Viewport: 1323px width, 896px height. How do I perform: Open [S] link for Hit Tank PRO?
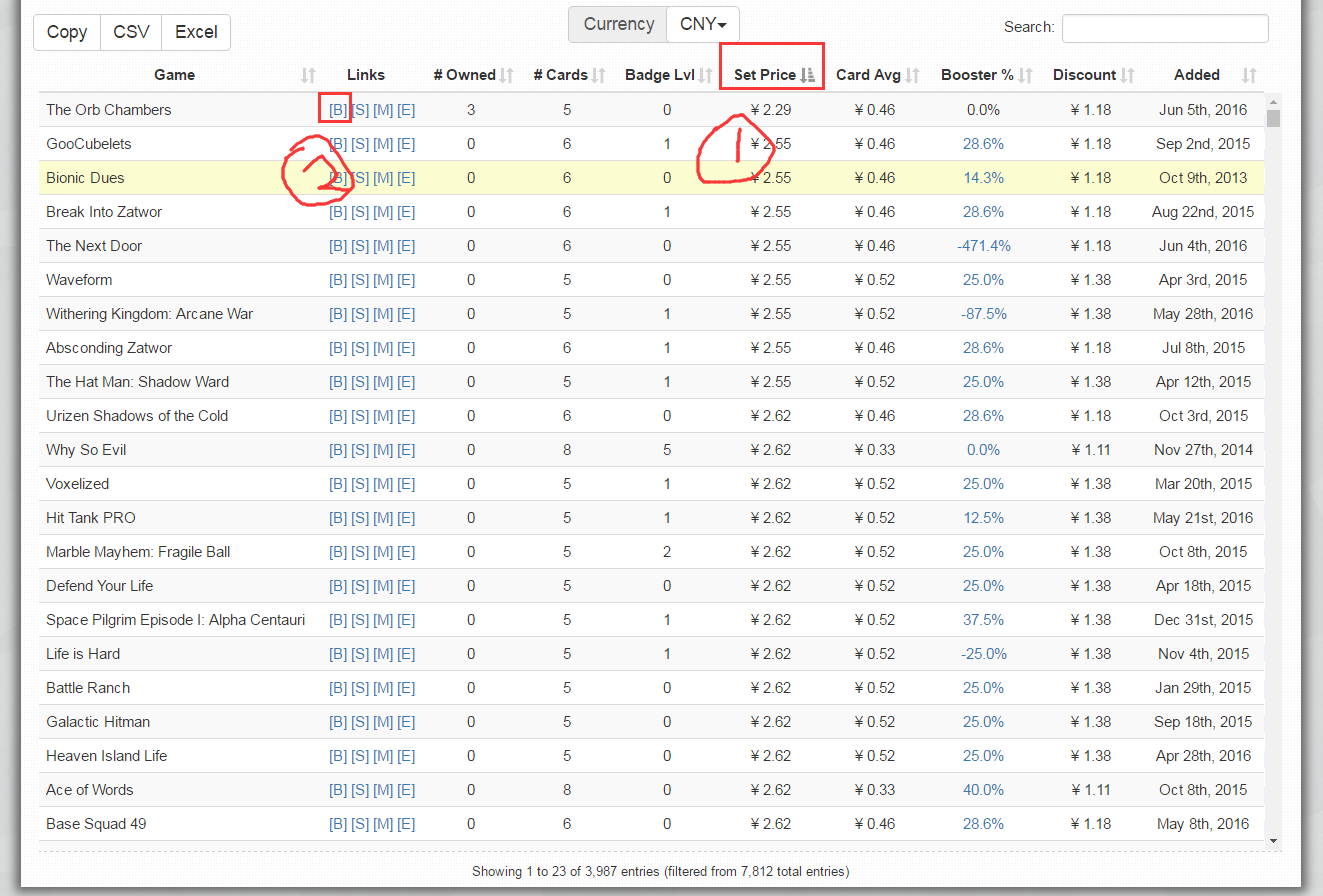360,518
